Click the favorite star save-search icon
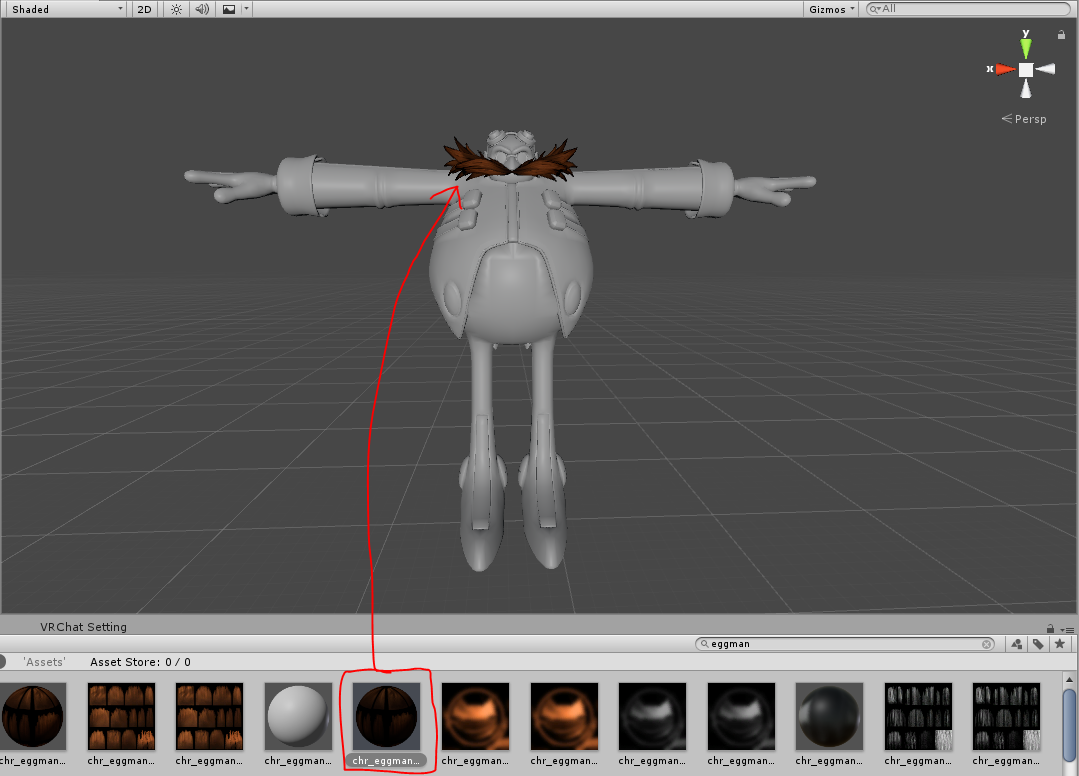The width and height of the screenshot is (1079, 776). tap(1060, 644)
